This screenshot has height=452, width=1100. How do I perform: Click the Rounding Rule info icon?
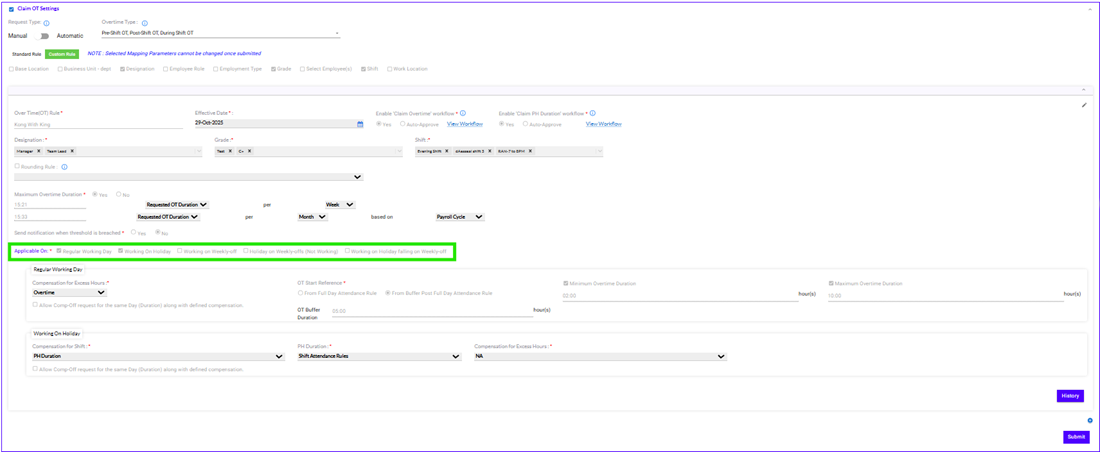64,167
